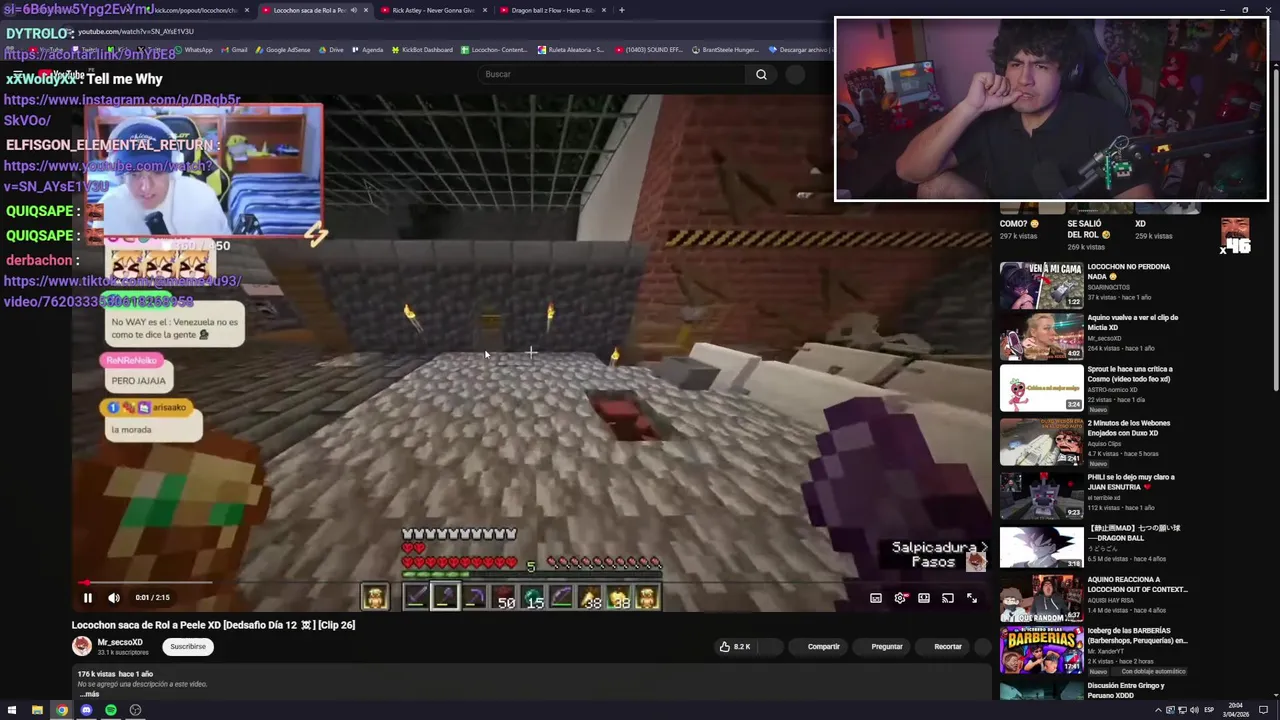Toggle subtitles in the video player
The height and width of the screenshot is (720, 1280).
(876, 598)
